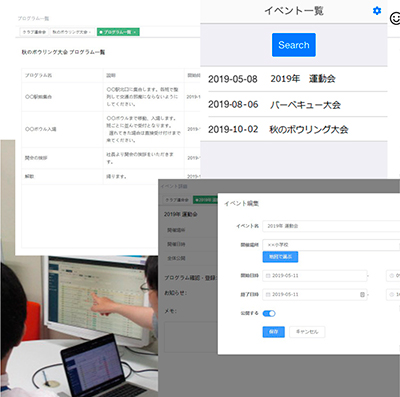Click the blue map-select button under 開催場所
400x397 pixels.
(280, 257)
